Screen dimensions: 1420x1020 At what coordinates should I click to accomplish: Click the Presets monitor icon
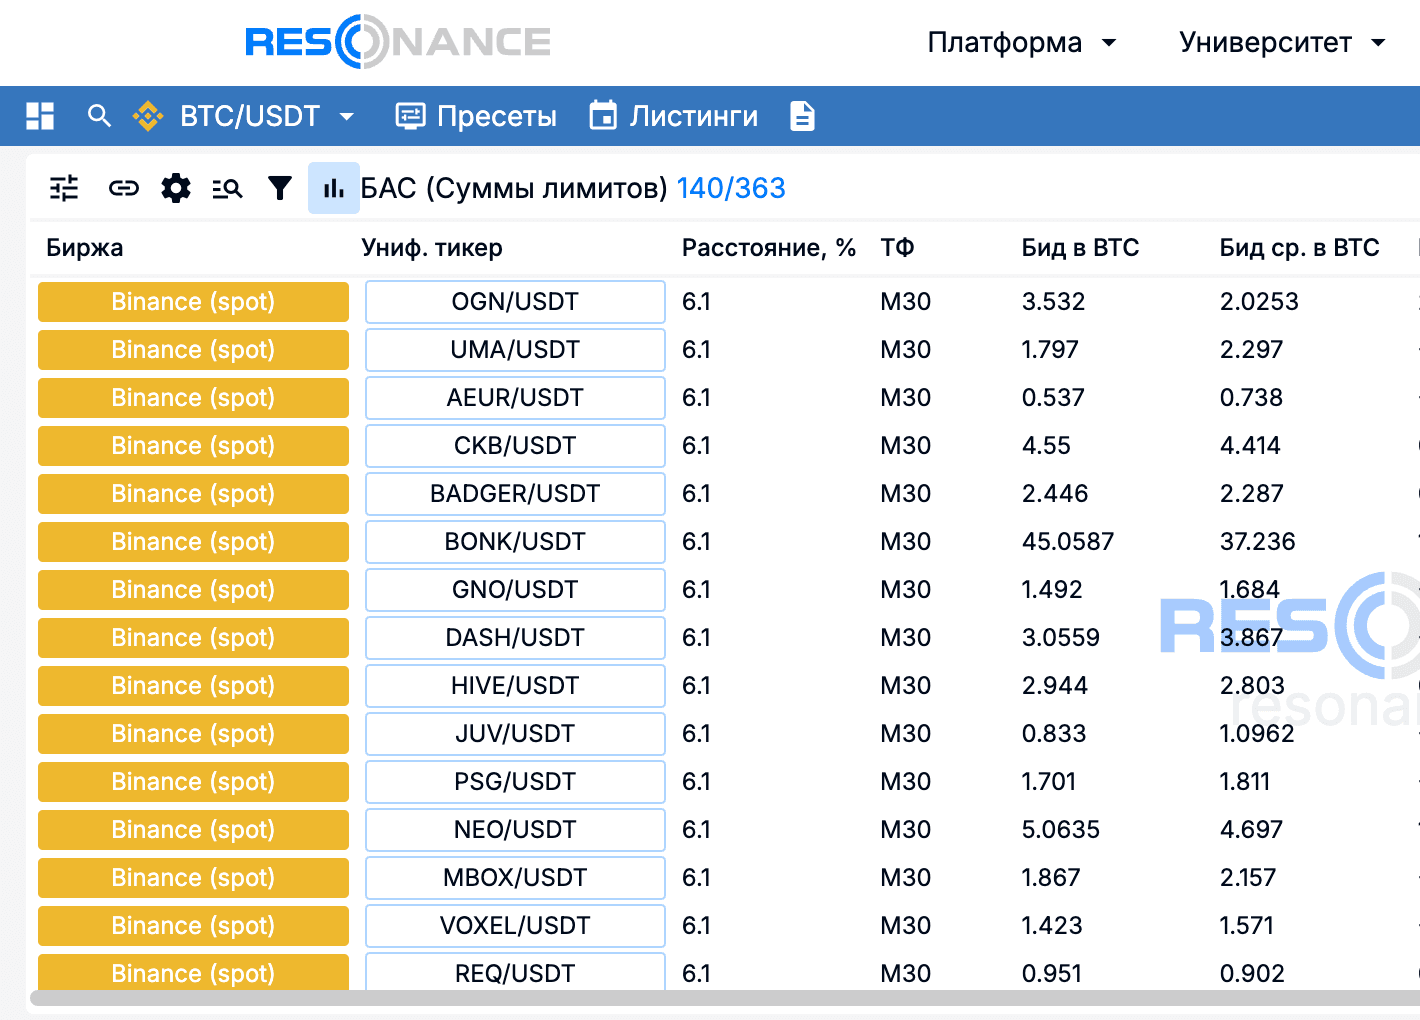(x=410, y=116)
